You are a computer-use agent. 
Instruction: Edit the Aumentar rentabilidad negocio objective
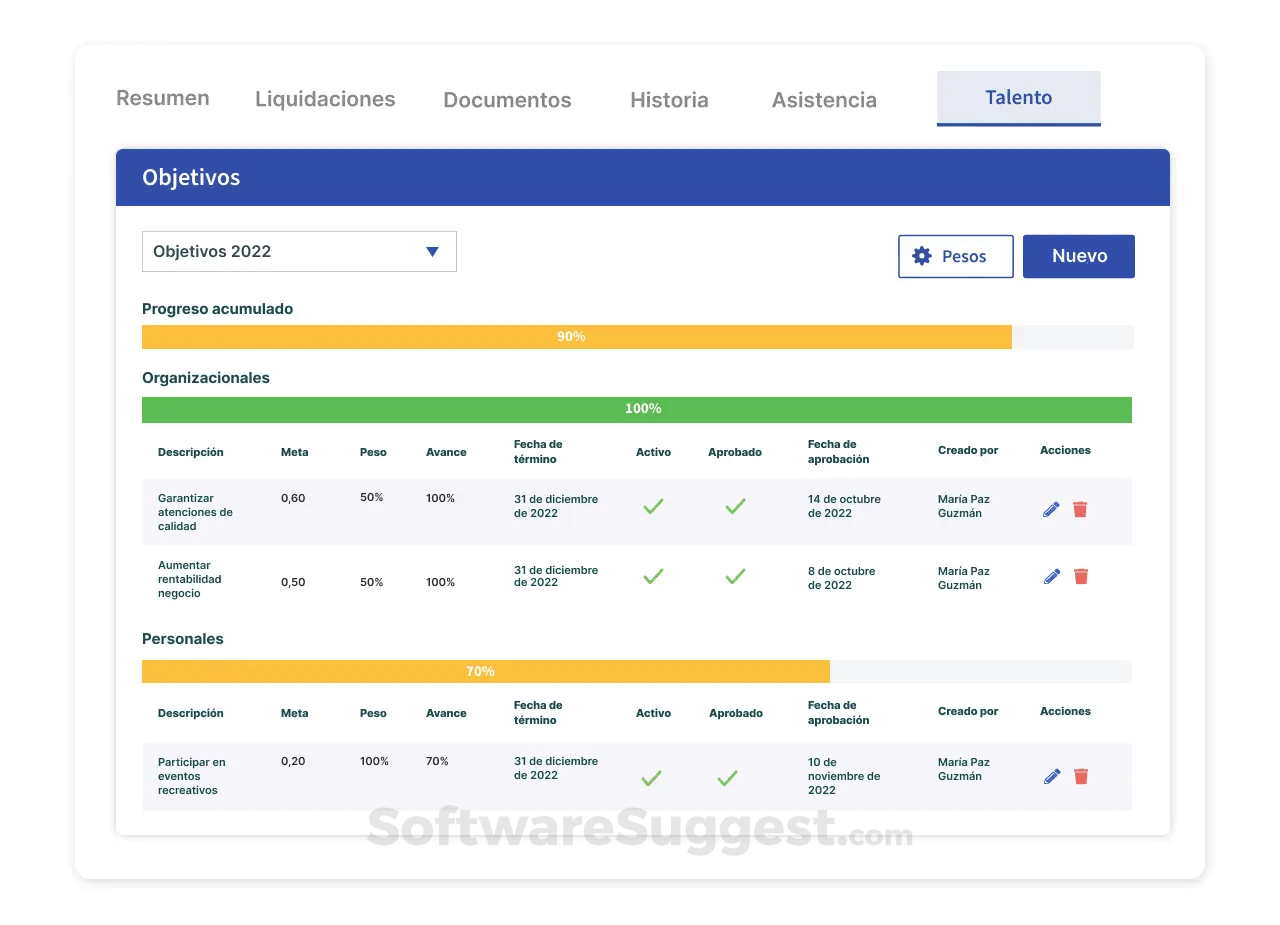click(x=1051, y=576)
